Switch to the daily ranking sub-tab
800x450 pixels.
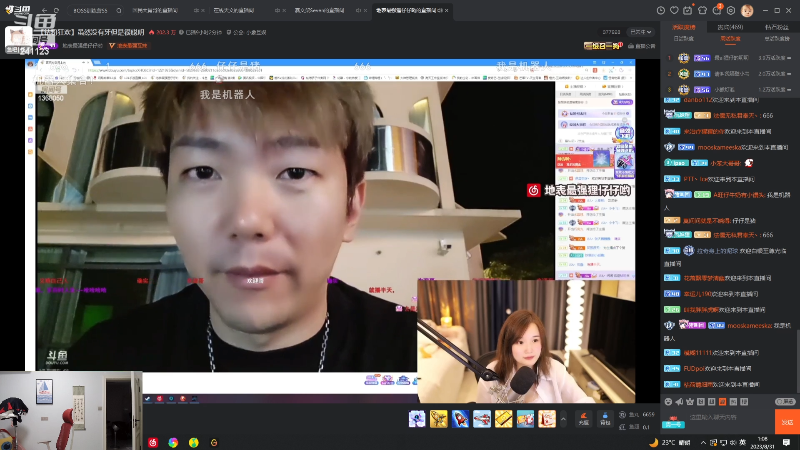point(684,39)
